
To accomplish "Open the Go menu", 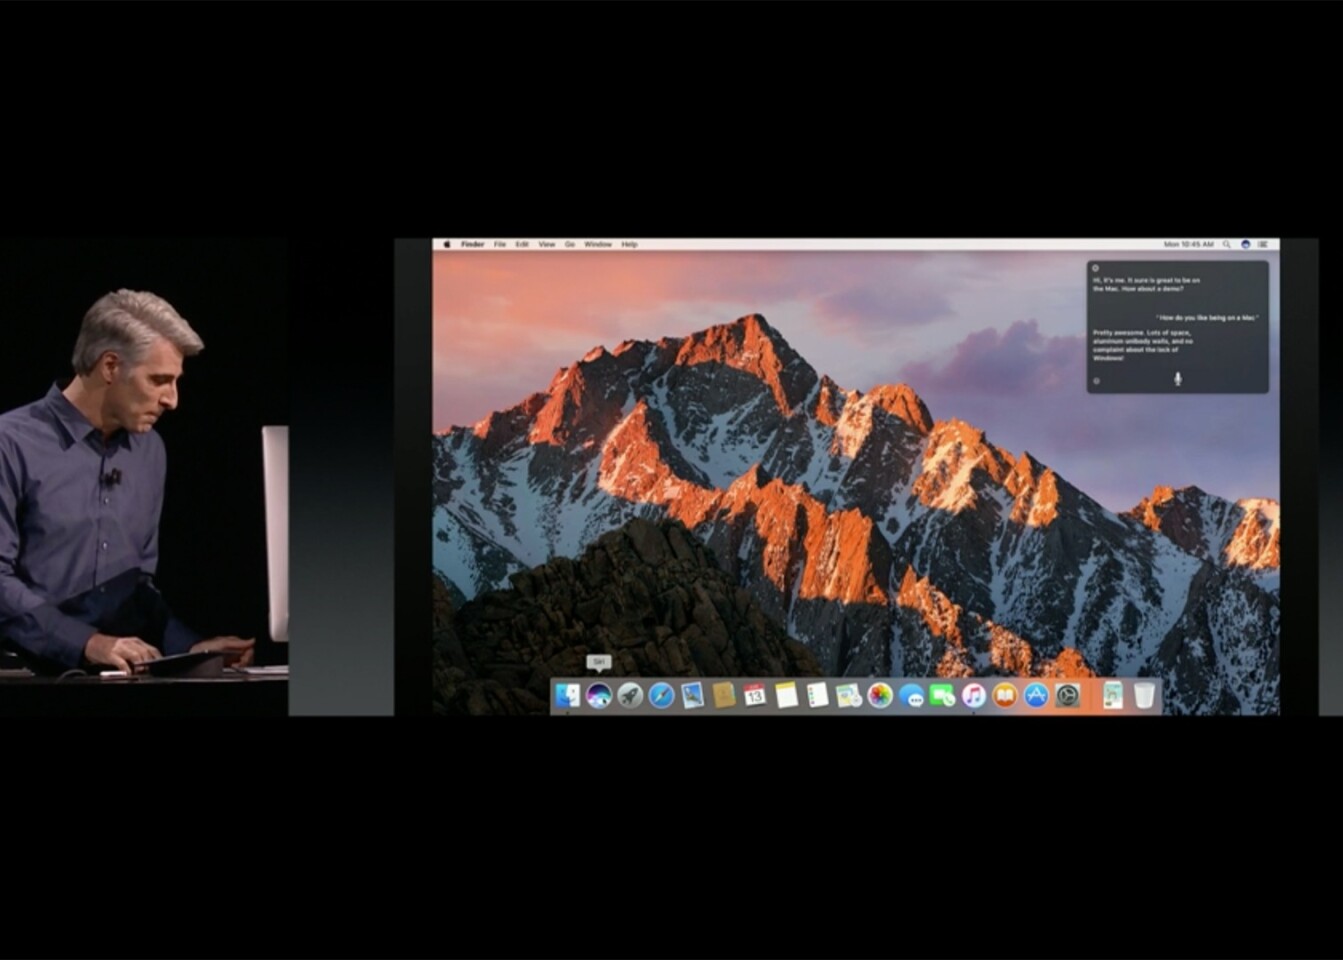I will click(570, 244).
